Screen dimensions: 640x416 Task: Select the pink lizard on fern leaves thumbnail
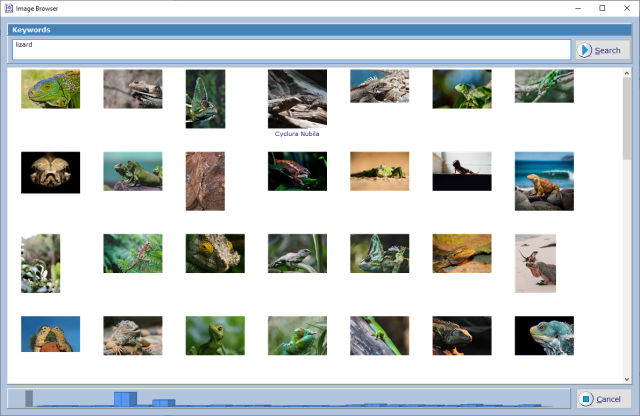(x=133, y=254)
